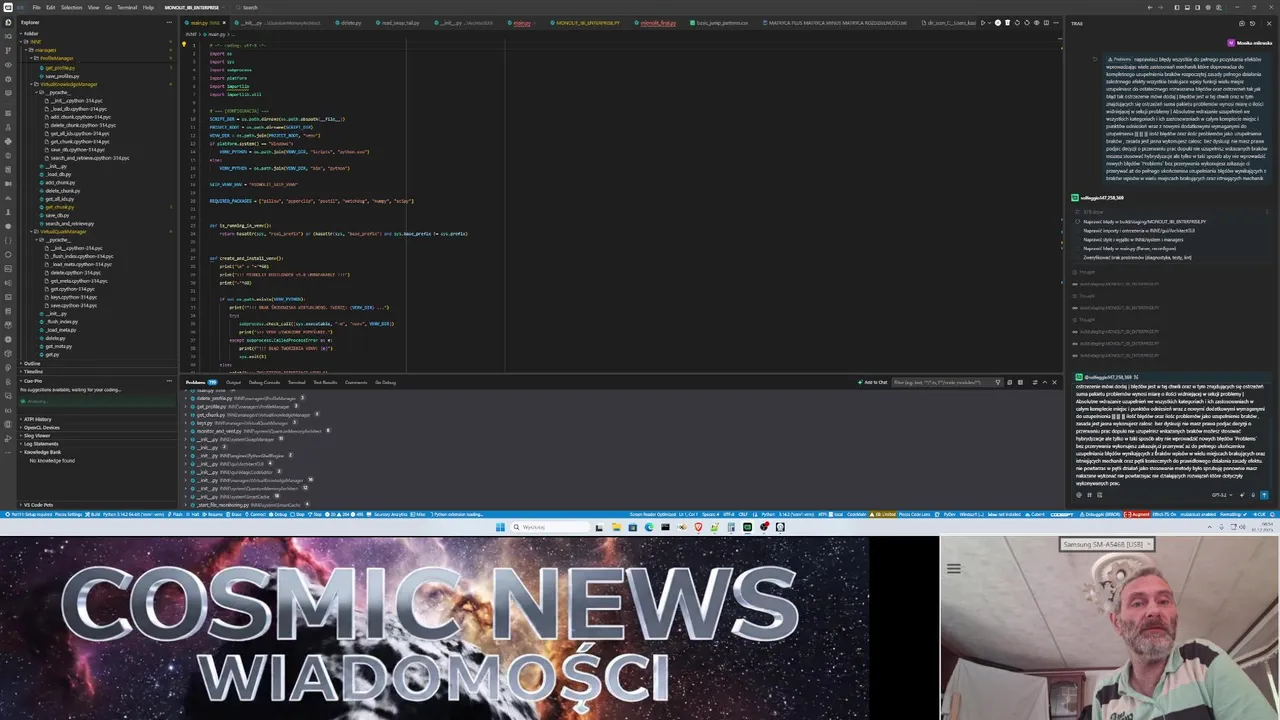Click the funnel filter icon in Problems panel

(x=997, y=382)
